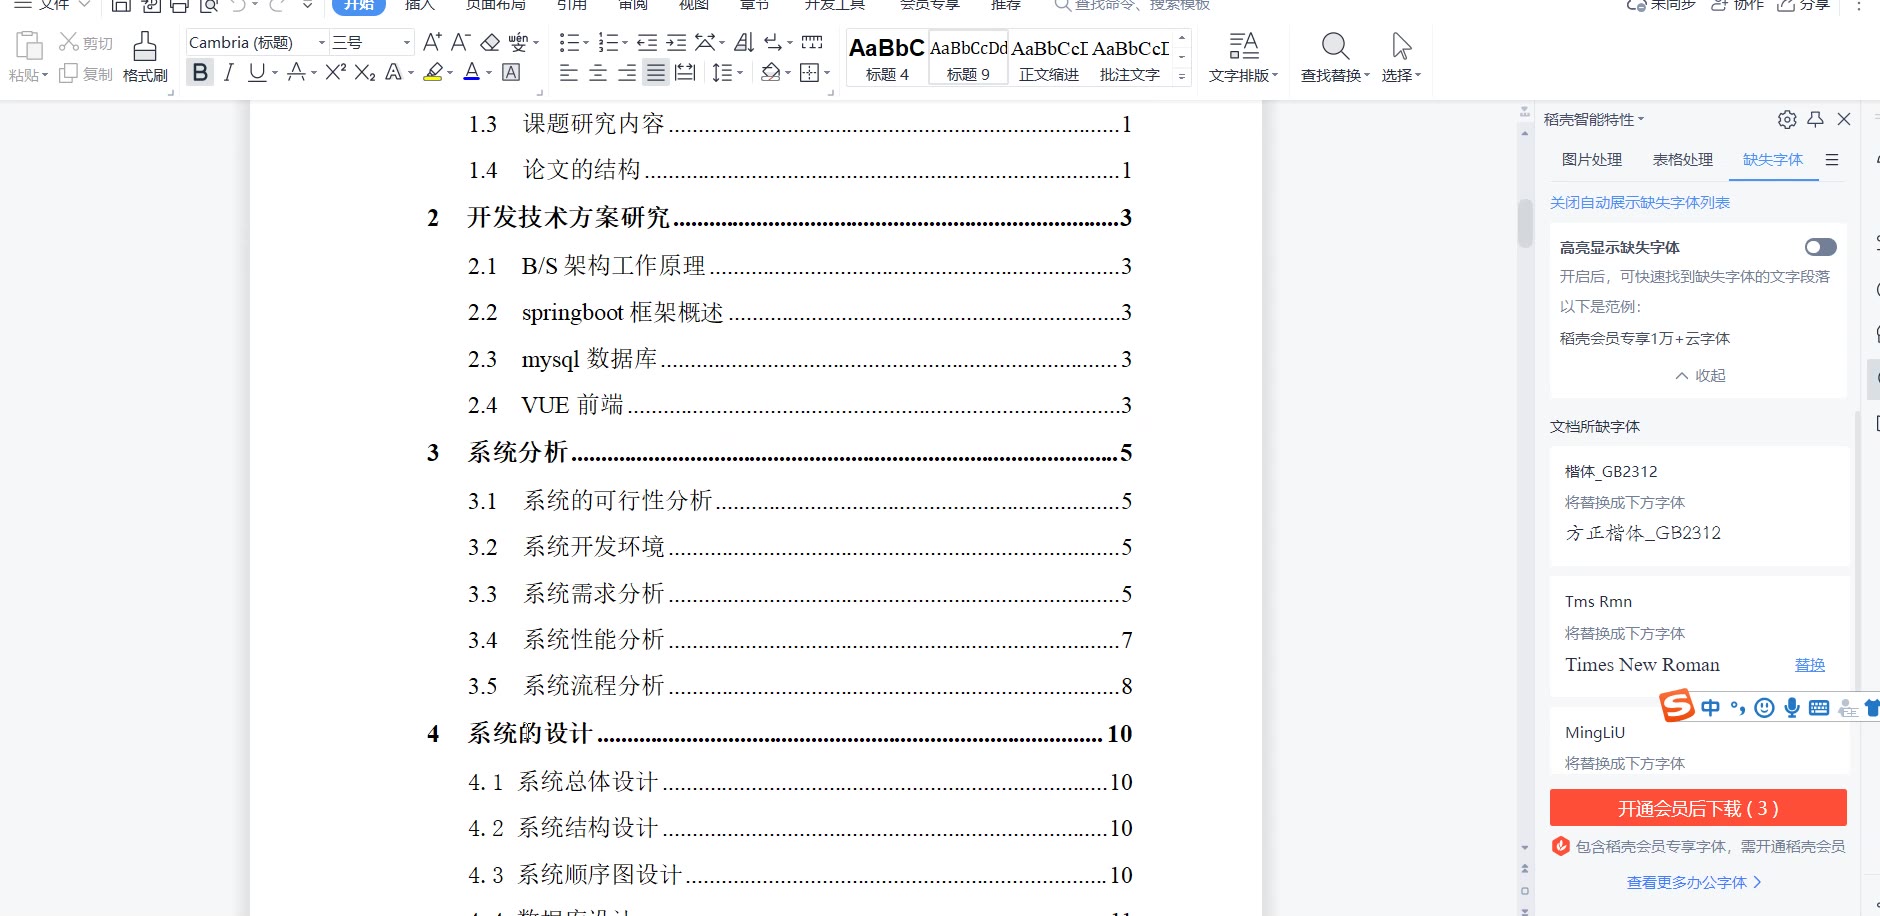Screen dimensions: 1880x916
Task: Click the align right icon
Action: click(x=627, y=72)
